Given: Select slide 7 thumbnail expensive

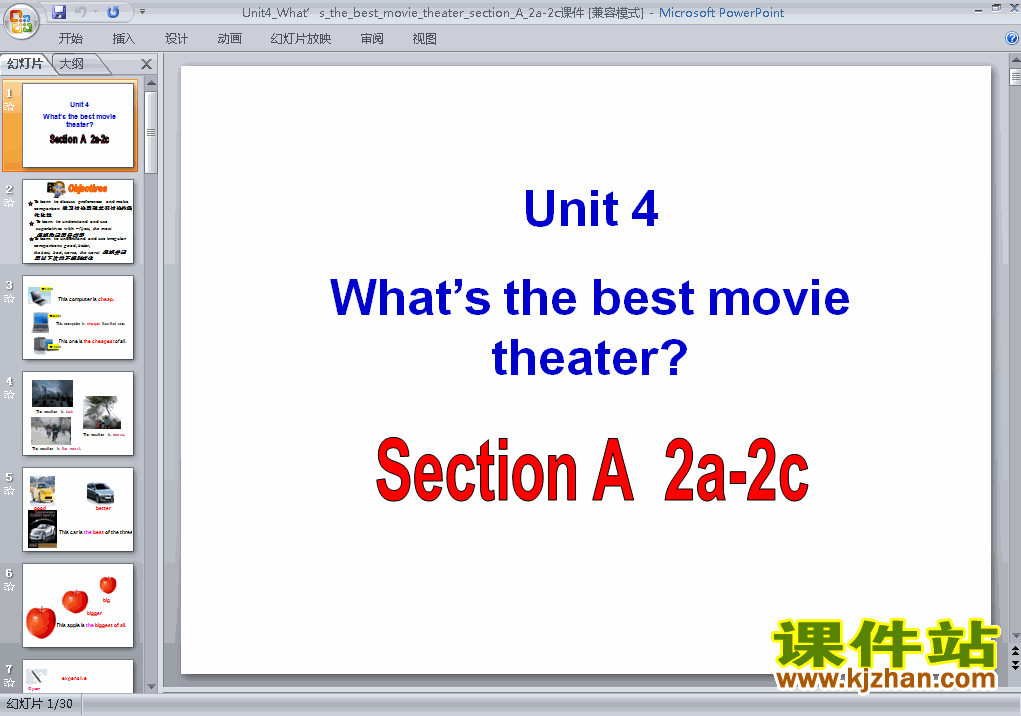Looking at the screenshot, I should [78, 676].
